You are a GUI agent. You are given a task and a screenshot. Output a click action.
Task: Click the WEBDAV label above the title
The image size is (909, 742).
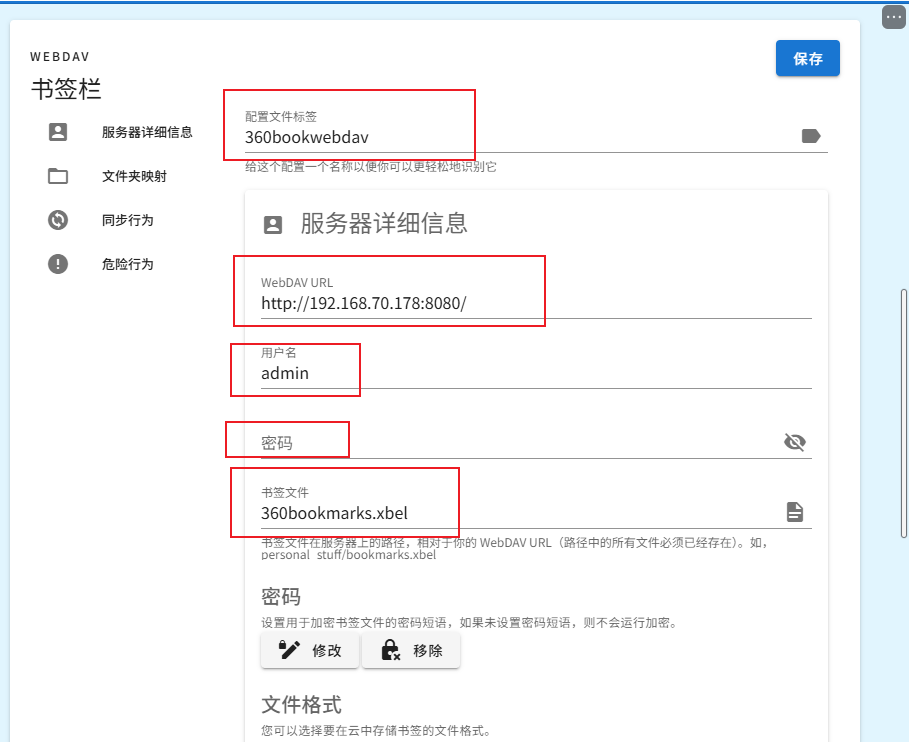60,57
